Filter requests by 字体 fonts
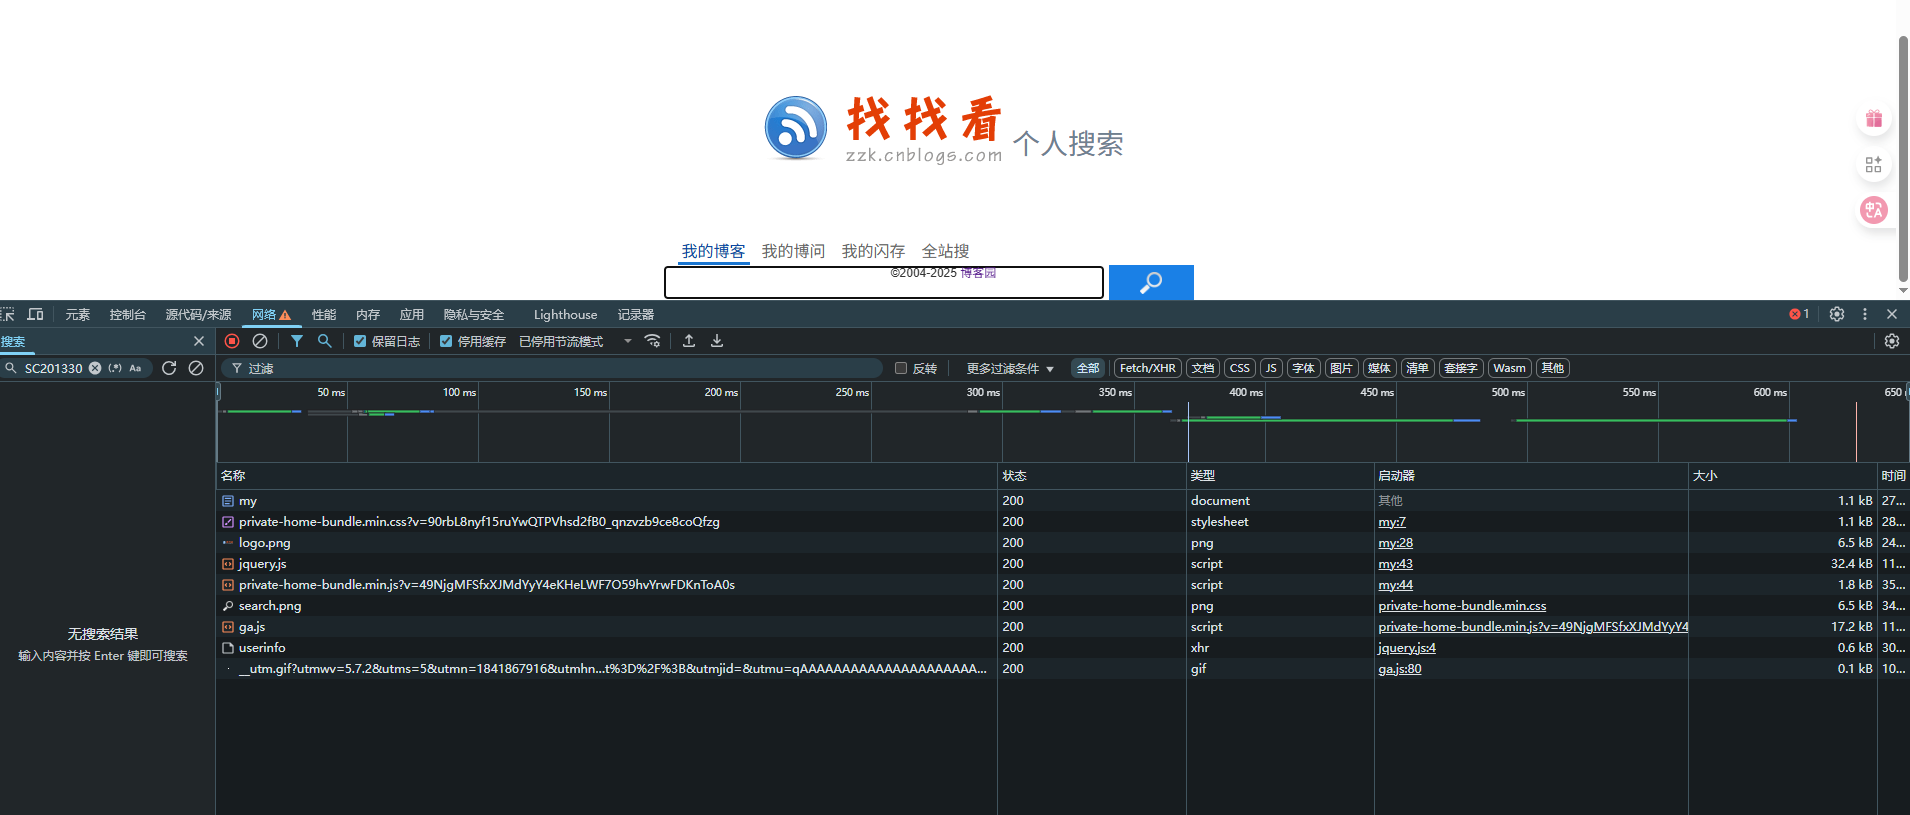The width and height of the screenshot is (1910, 815). [1304, 368]
